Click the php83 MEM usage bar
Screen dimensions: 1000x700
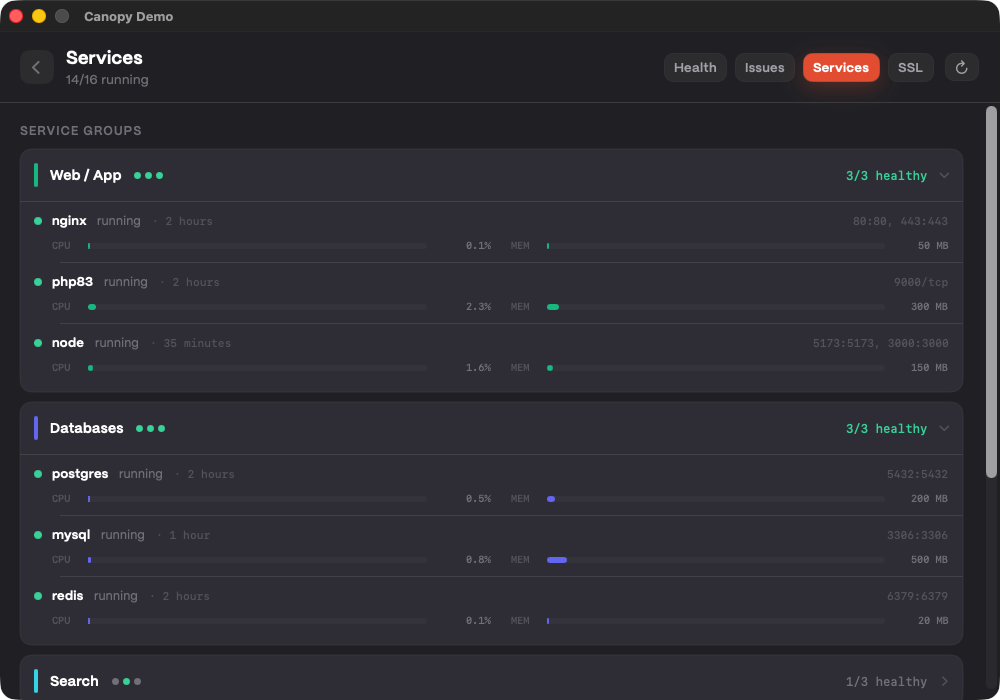pos(716,307)
